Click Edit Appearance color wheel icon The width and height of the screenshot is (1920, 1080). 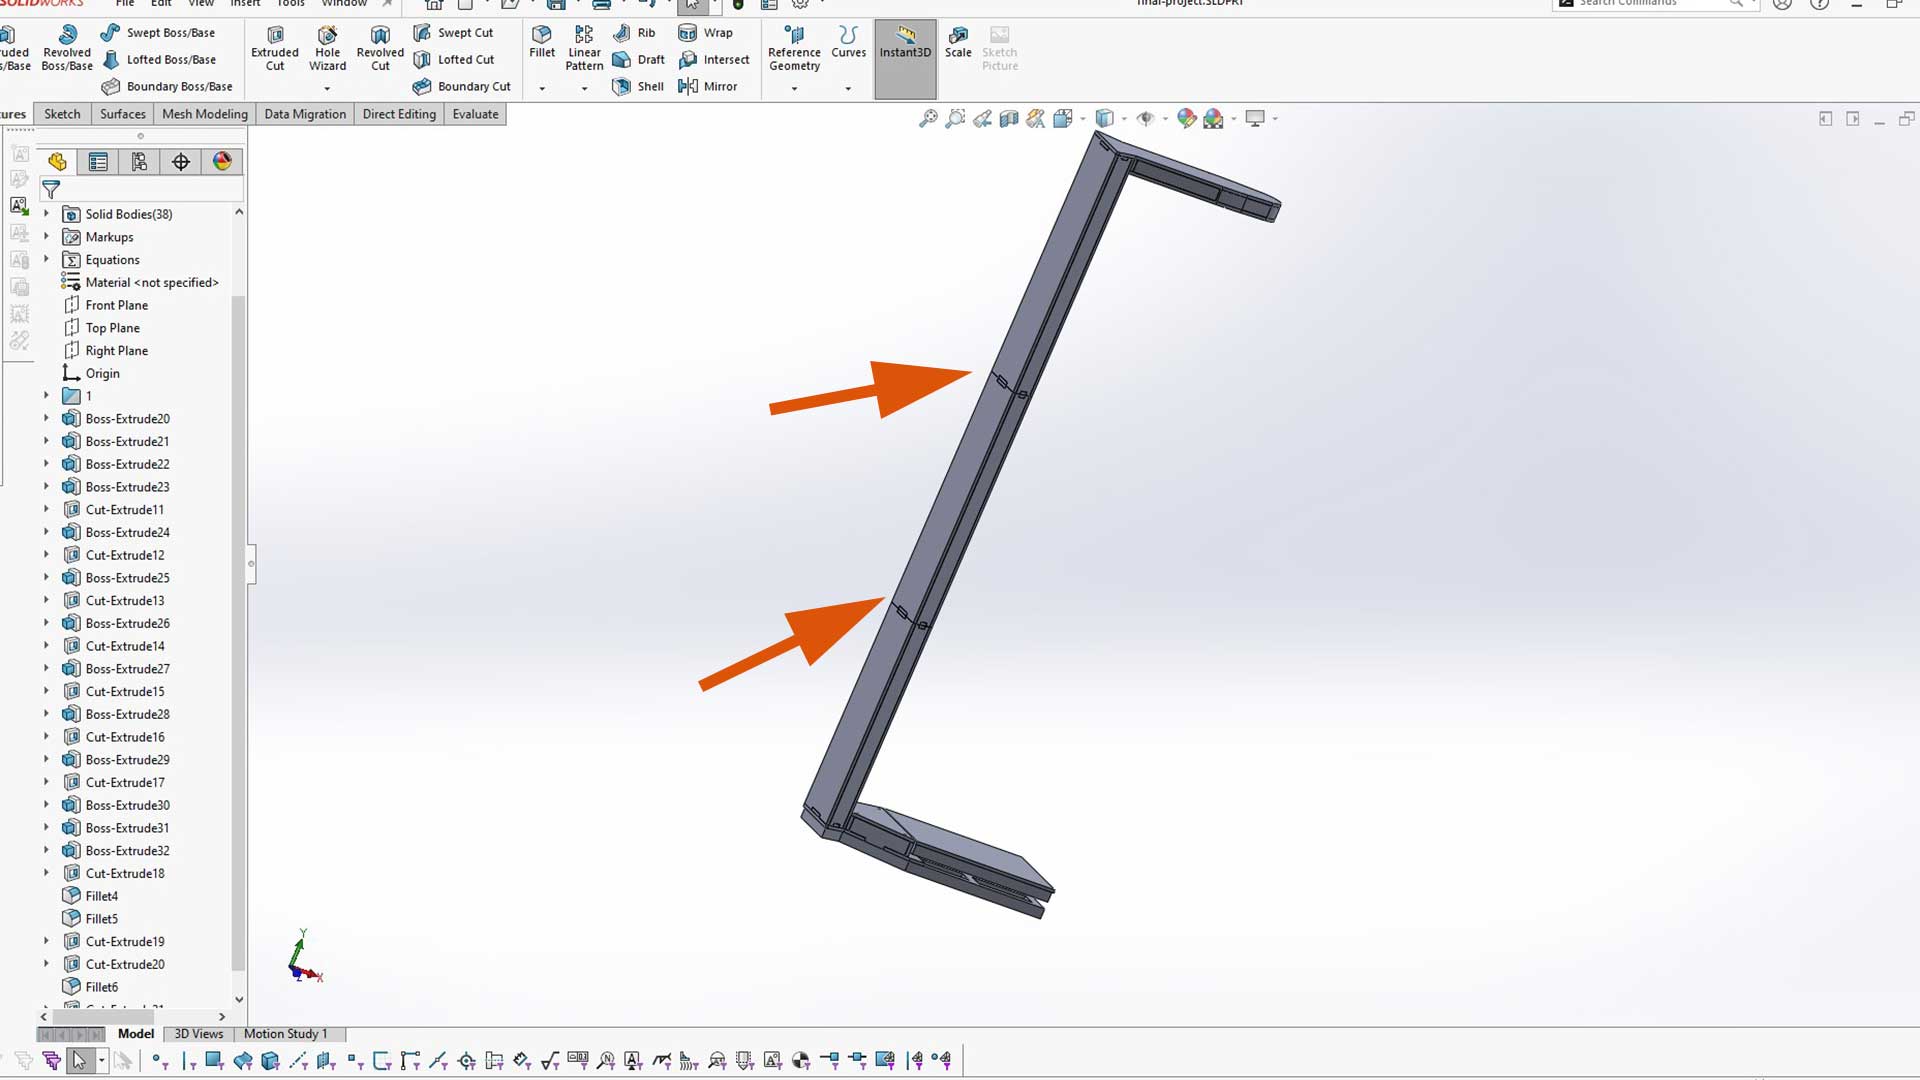[x=1187, y=119]
